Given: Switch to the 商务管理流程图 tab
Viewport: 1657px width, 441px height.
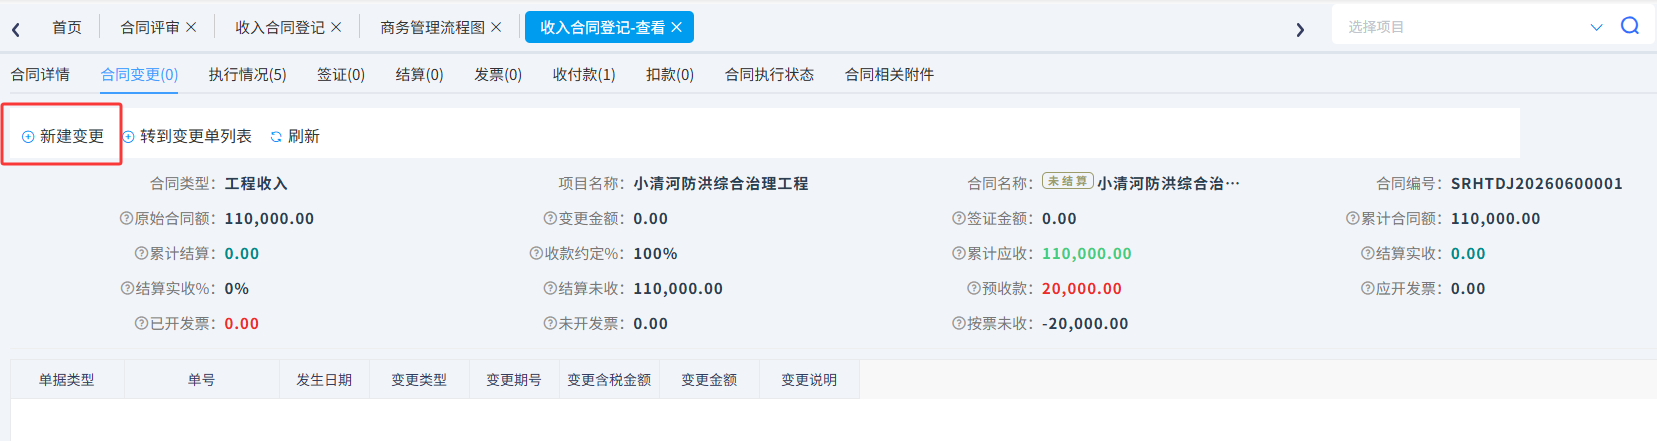Looking at the screenshot, I should (432, 27).
